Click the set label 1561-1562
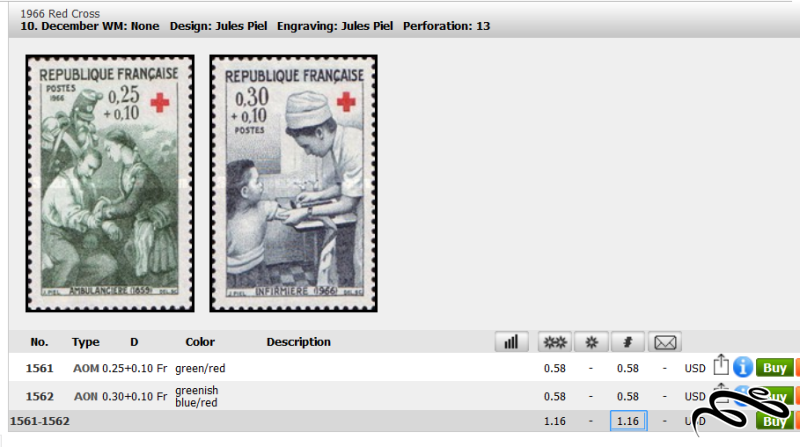Image resolution: width=800 pixels, height=447 pixels. tap(40, 421)
